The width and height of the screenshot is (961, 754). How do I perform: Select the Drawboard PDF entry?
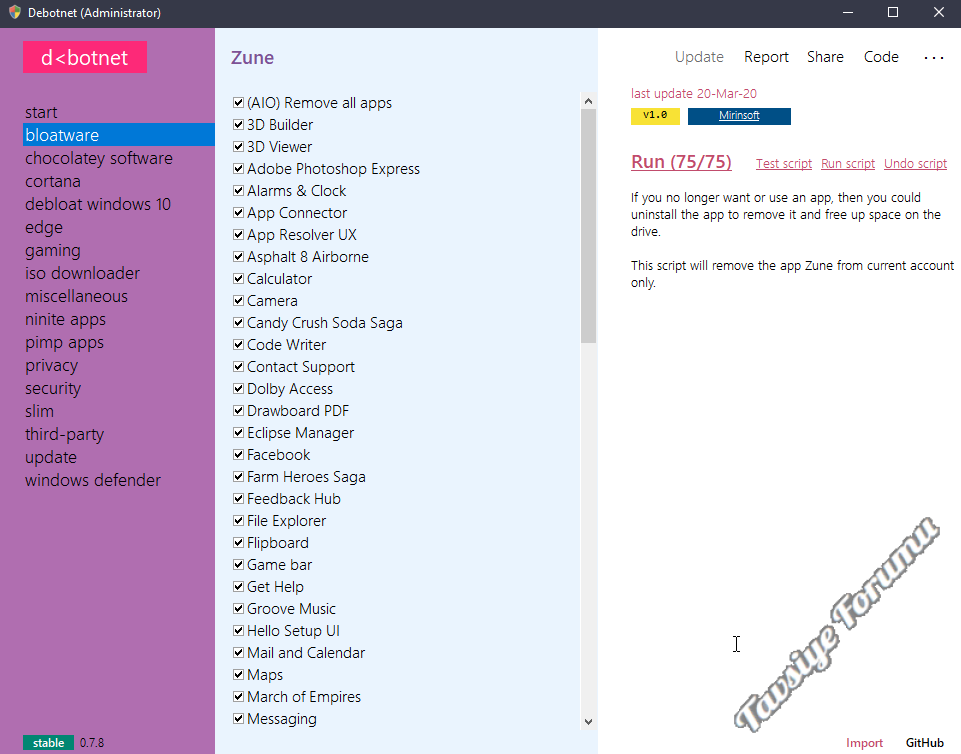(x=298, y=411)
